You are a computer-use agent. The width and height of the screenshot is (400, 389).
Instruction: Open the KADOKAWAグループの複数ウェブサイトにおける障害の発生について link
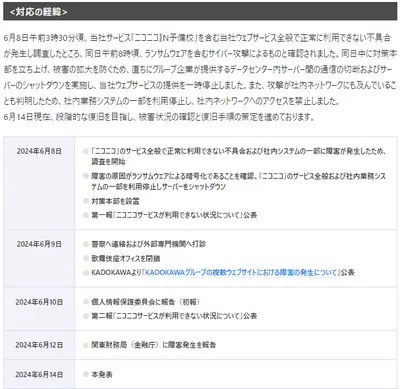point(241,273)
